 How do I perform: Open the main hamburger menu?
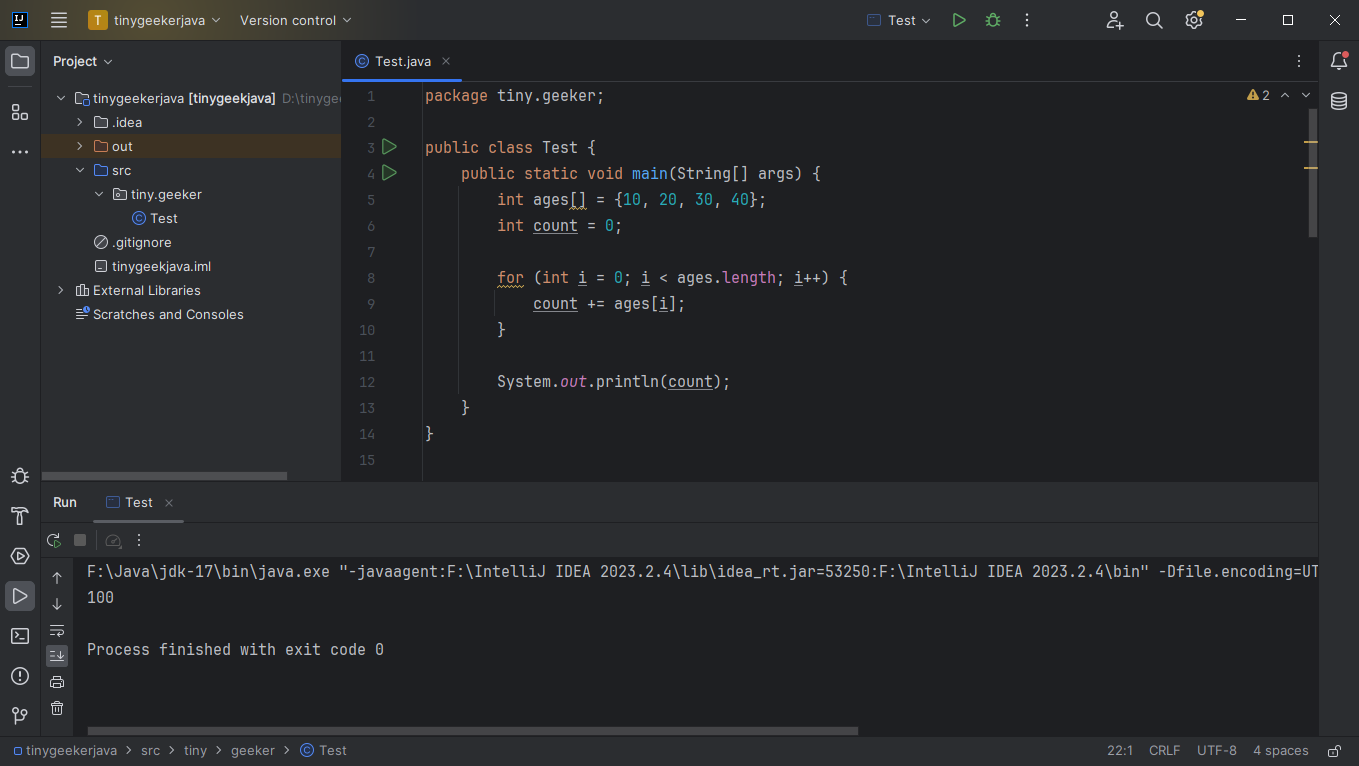coord(59,20)
